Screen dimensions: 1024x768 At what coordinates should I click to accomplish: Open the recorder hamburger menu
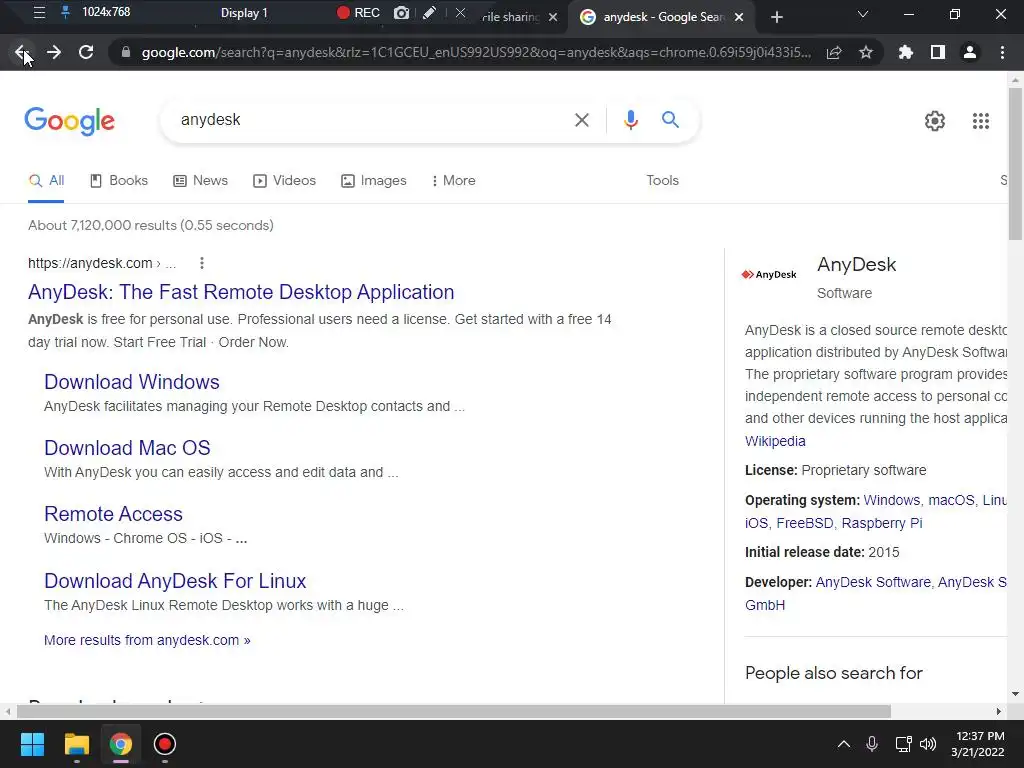(39, 12)
